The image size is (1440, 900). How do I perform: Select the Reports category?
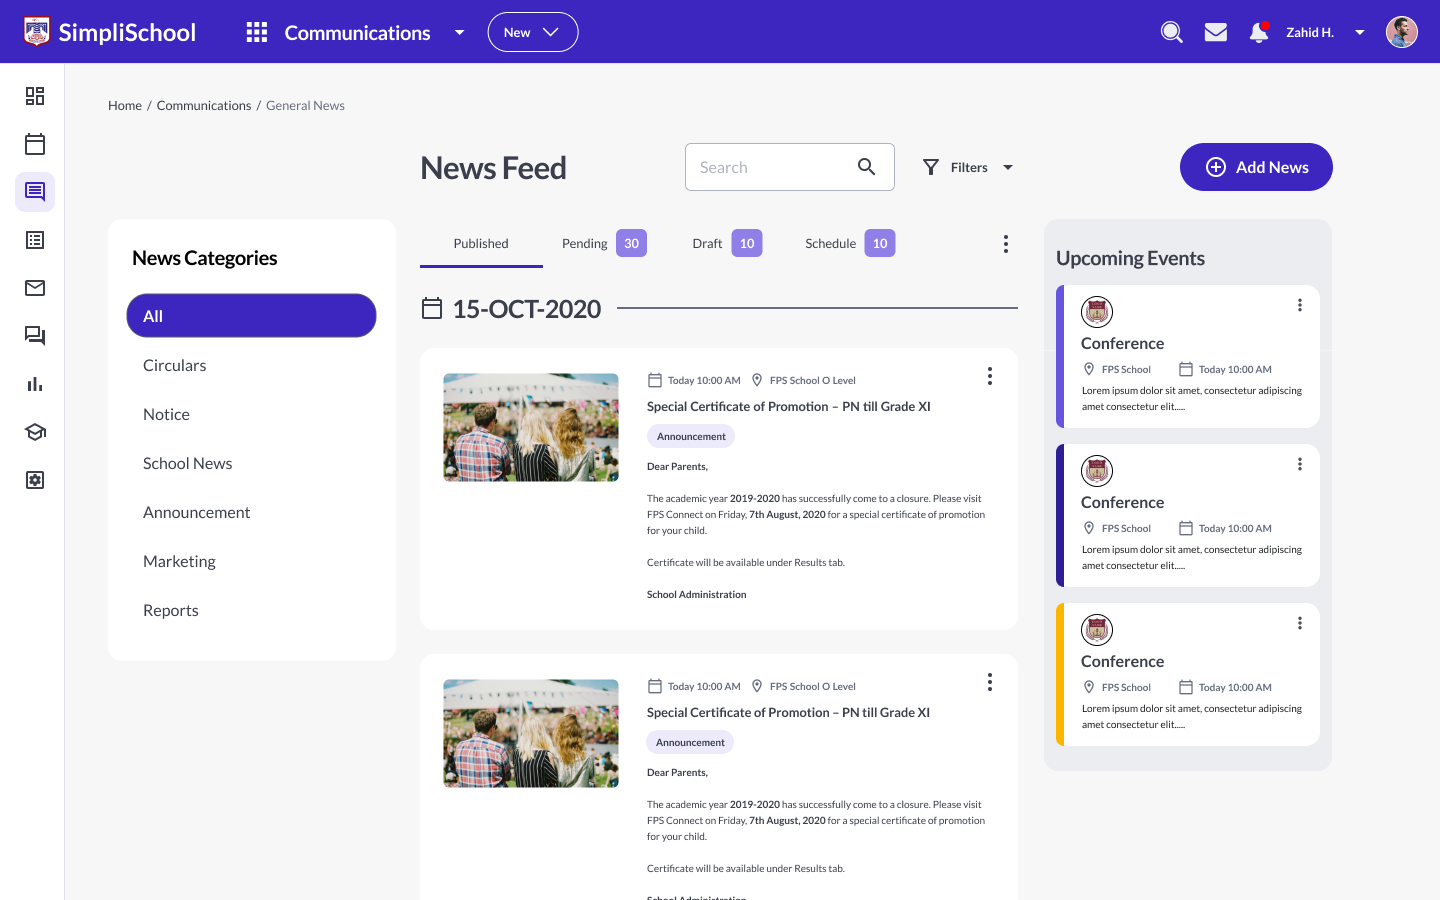pos(171,611)
